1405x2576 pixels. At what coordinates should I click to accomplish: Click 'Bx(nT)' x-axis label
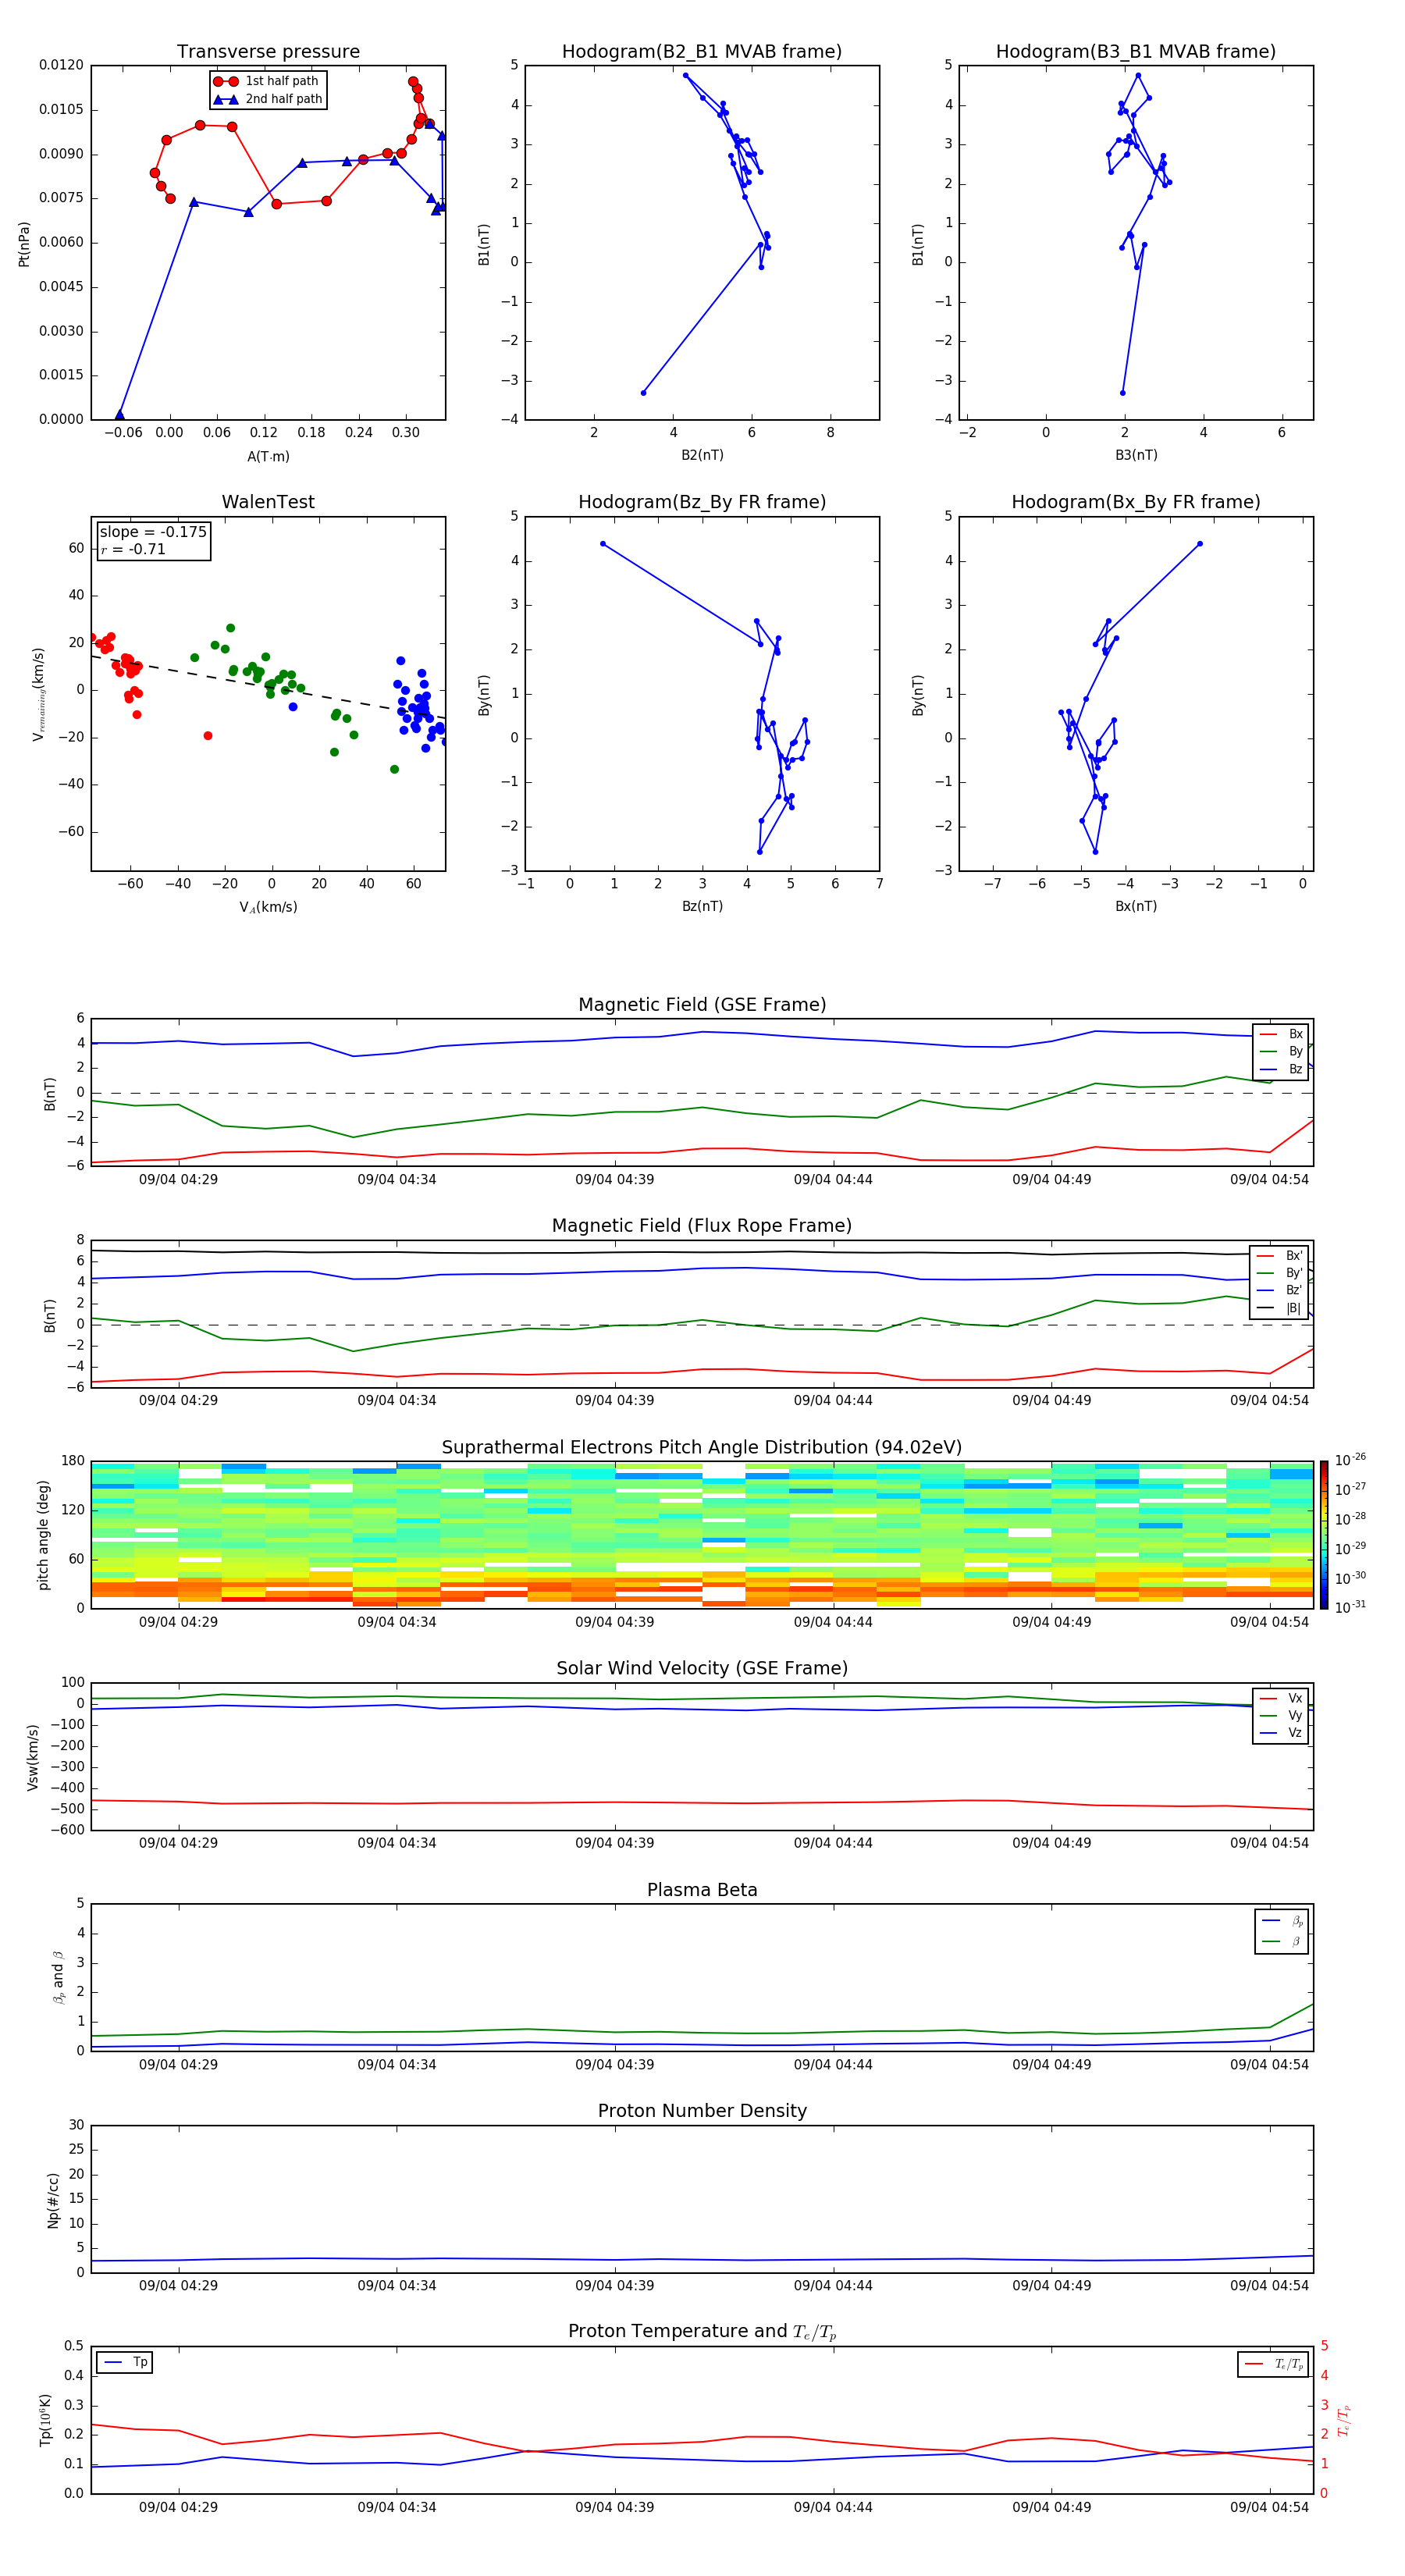click(1136, 906)
